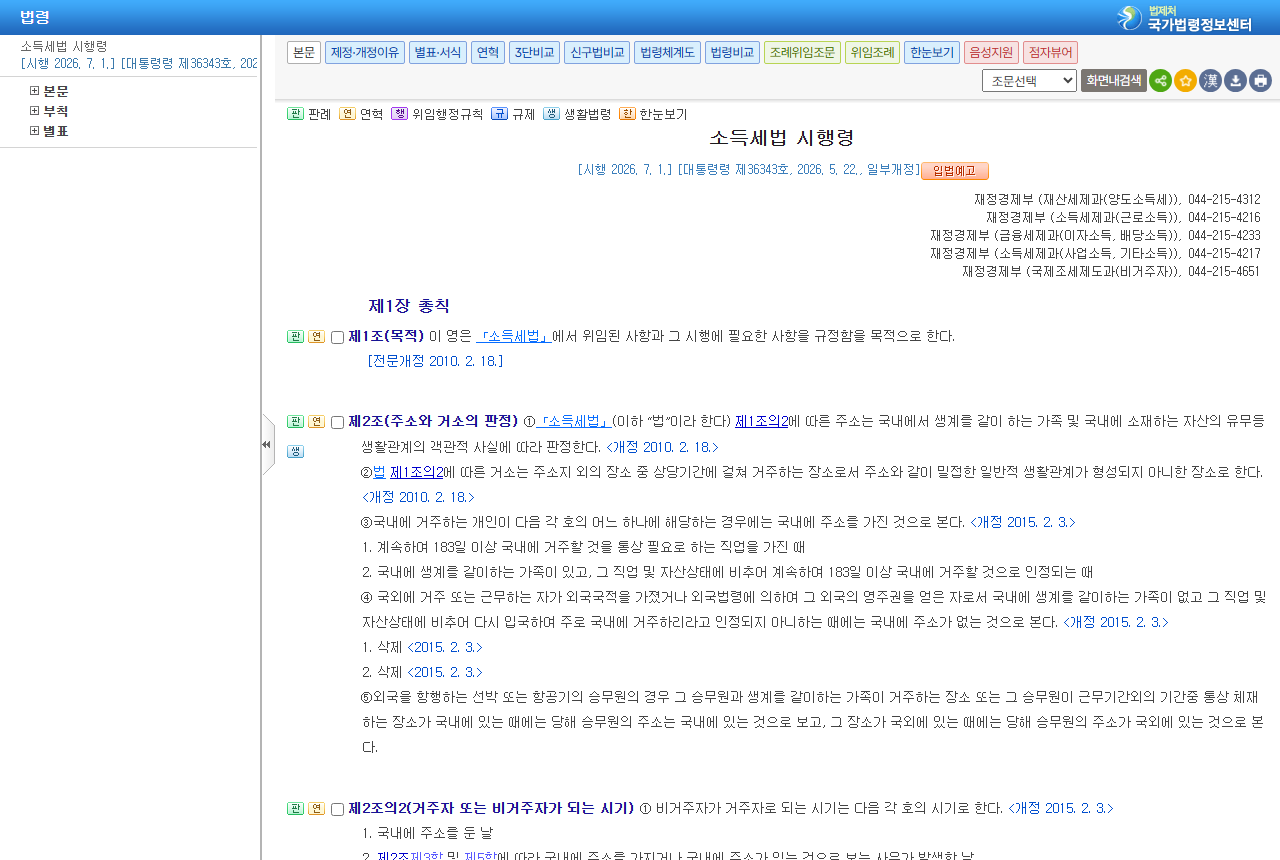
Task: Open the 조례위임조문 tab
Action: point(802,52)
